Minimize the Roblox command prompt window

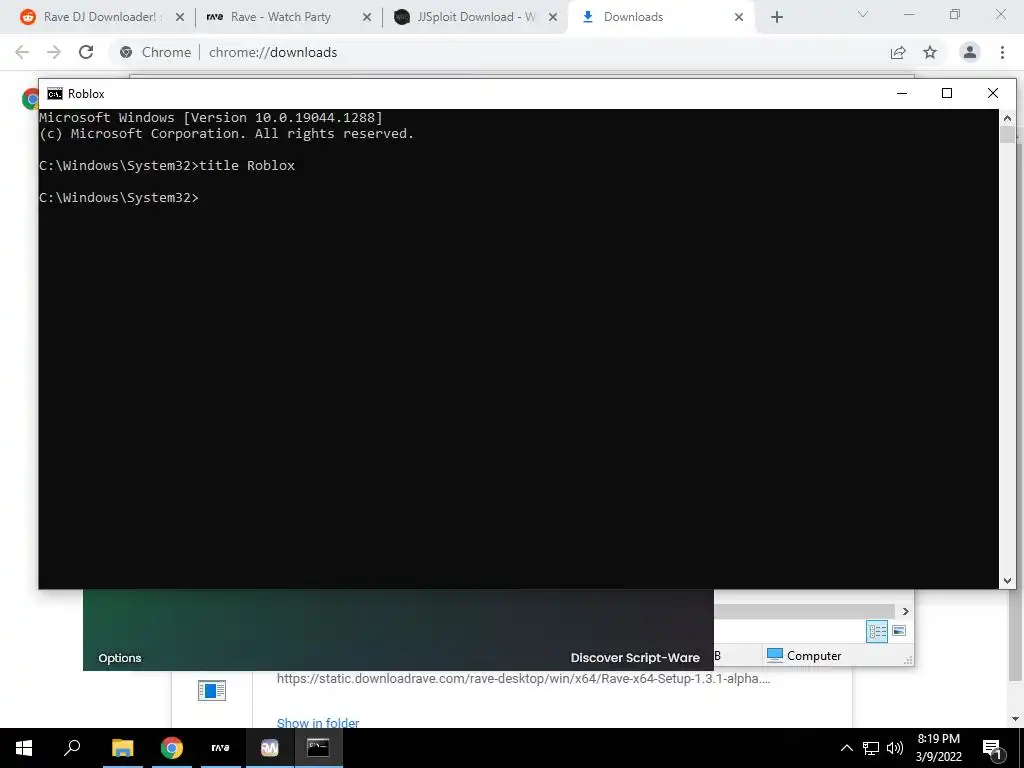[902, 93]
